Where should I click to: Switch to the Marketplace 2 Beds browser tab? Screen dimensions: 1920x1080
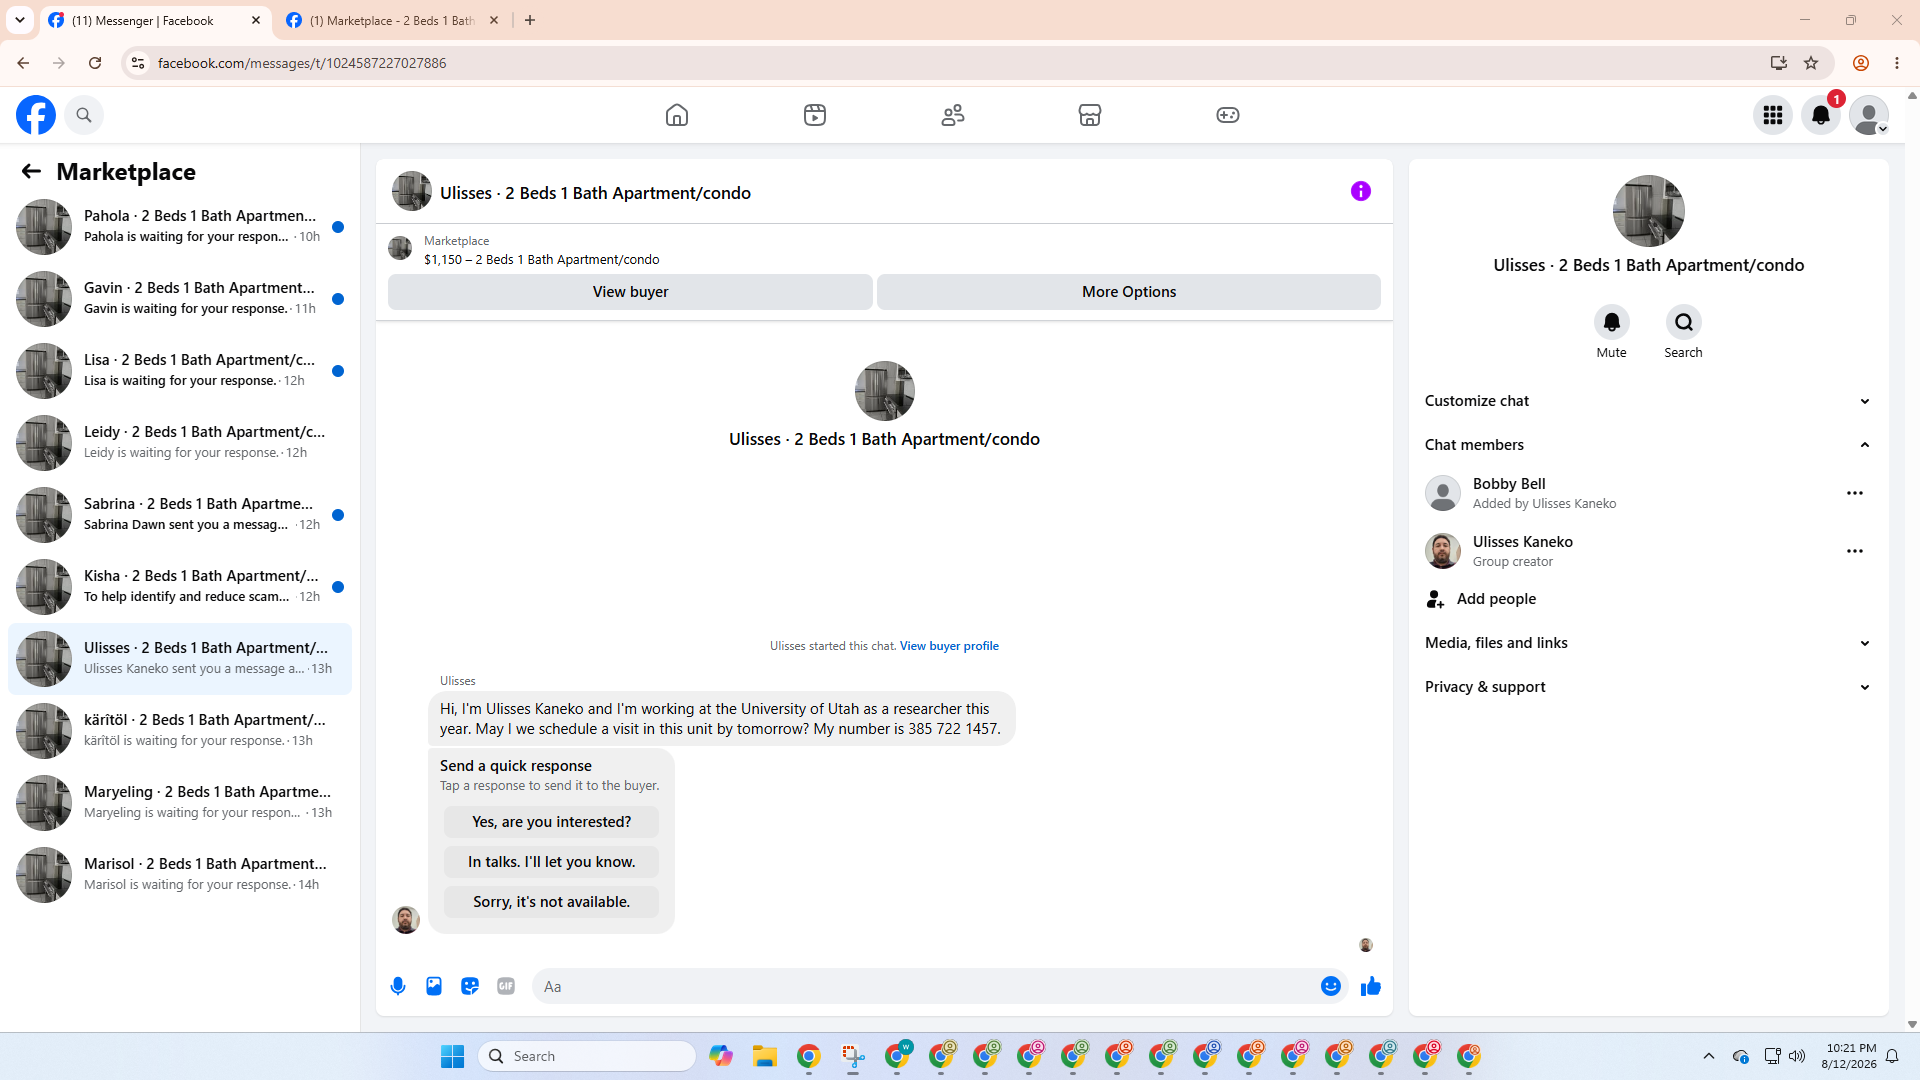(392, 20)
